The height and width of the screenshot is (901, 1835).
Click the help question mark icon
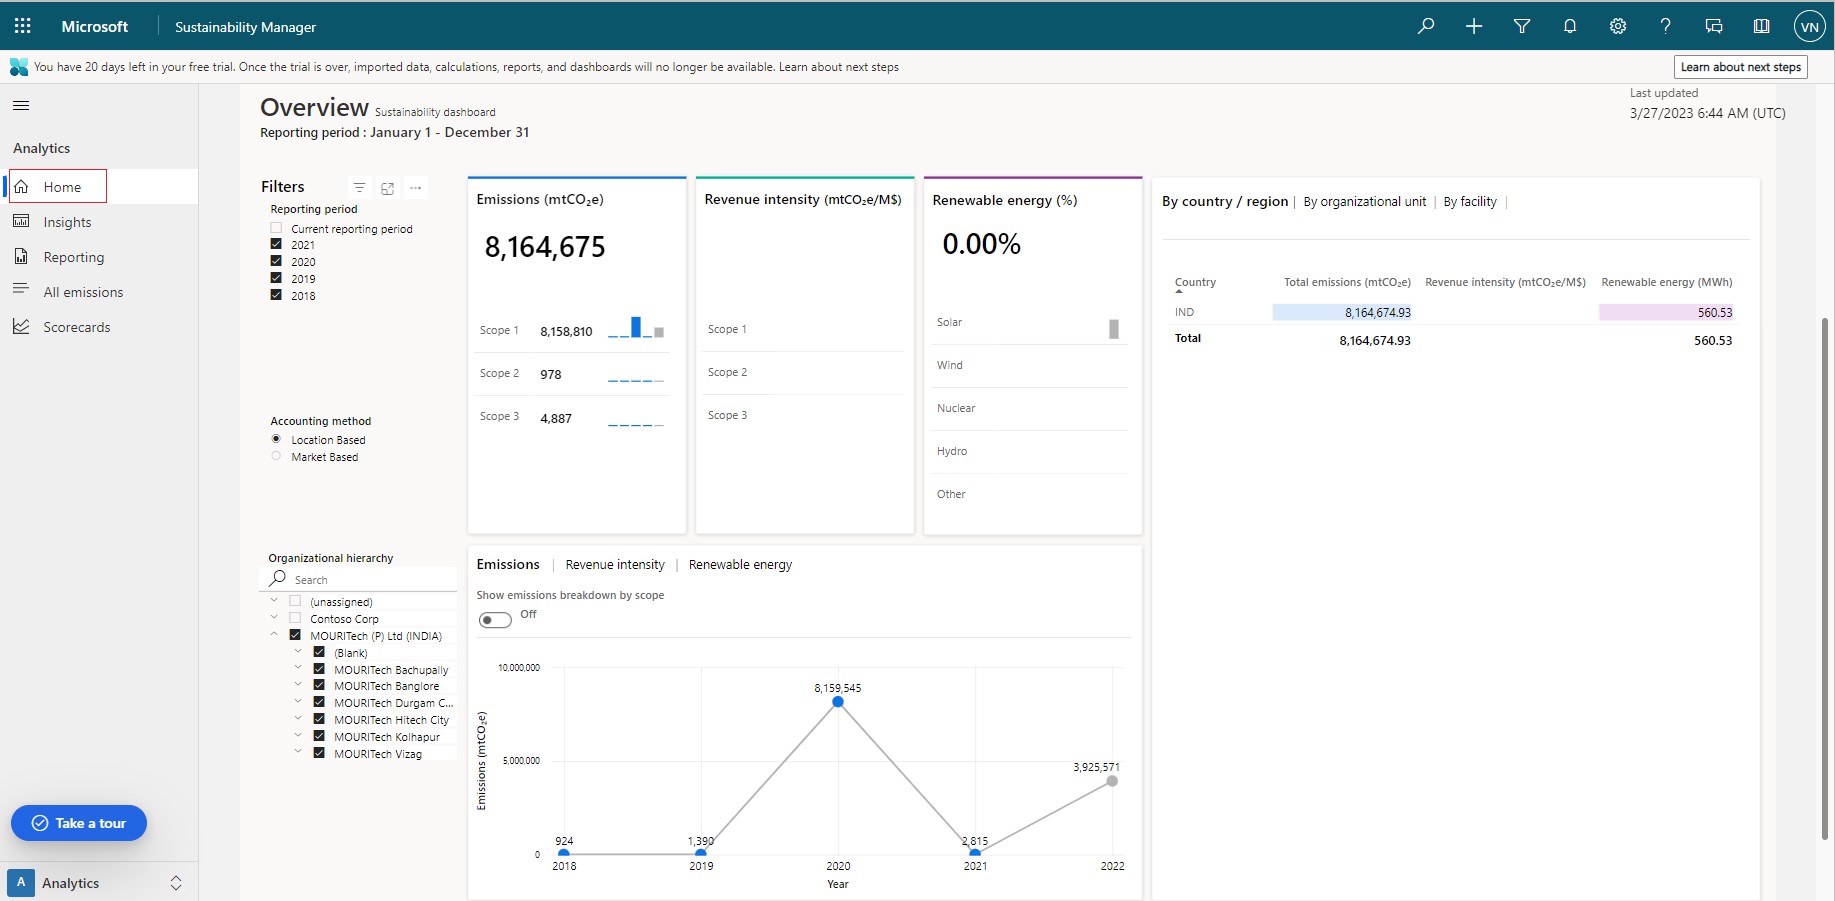click(1665, 26)
